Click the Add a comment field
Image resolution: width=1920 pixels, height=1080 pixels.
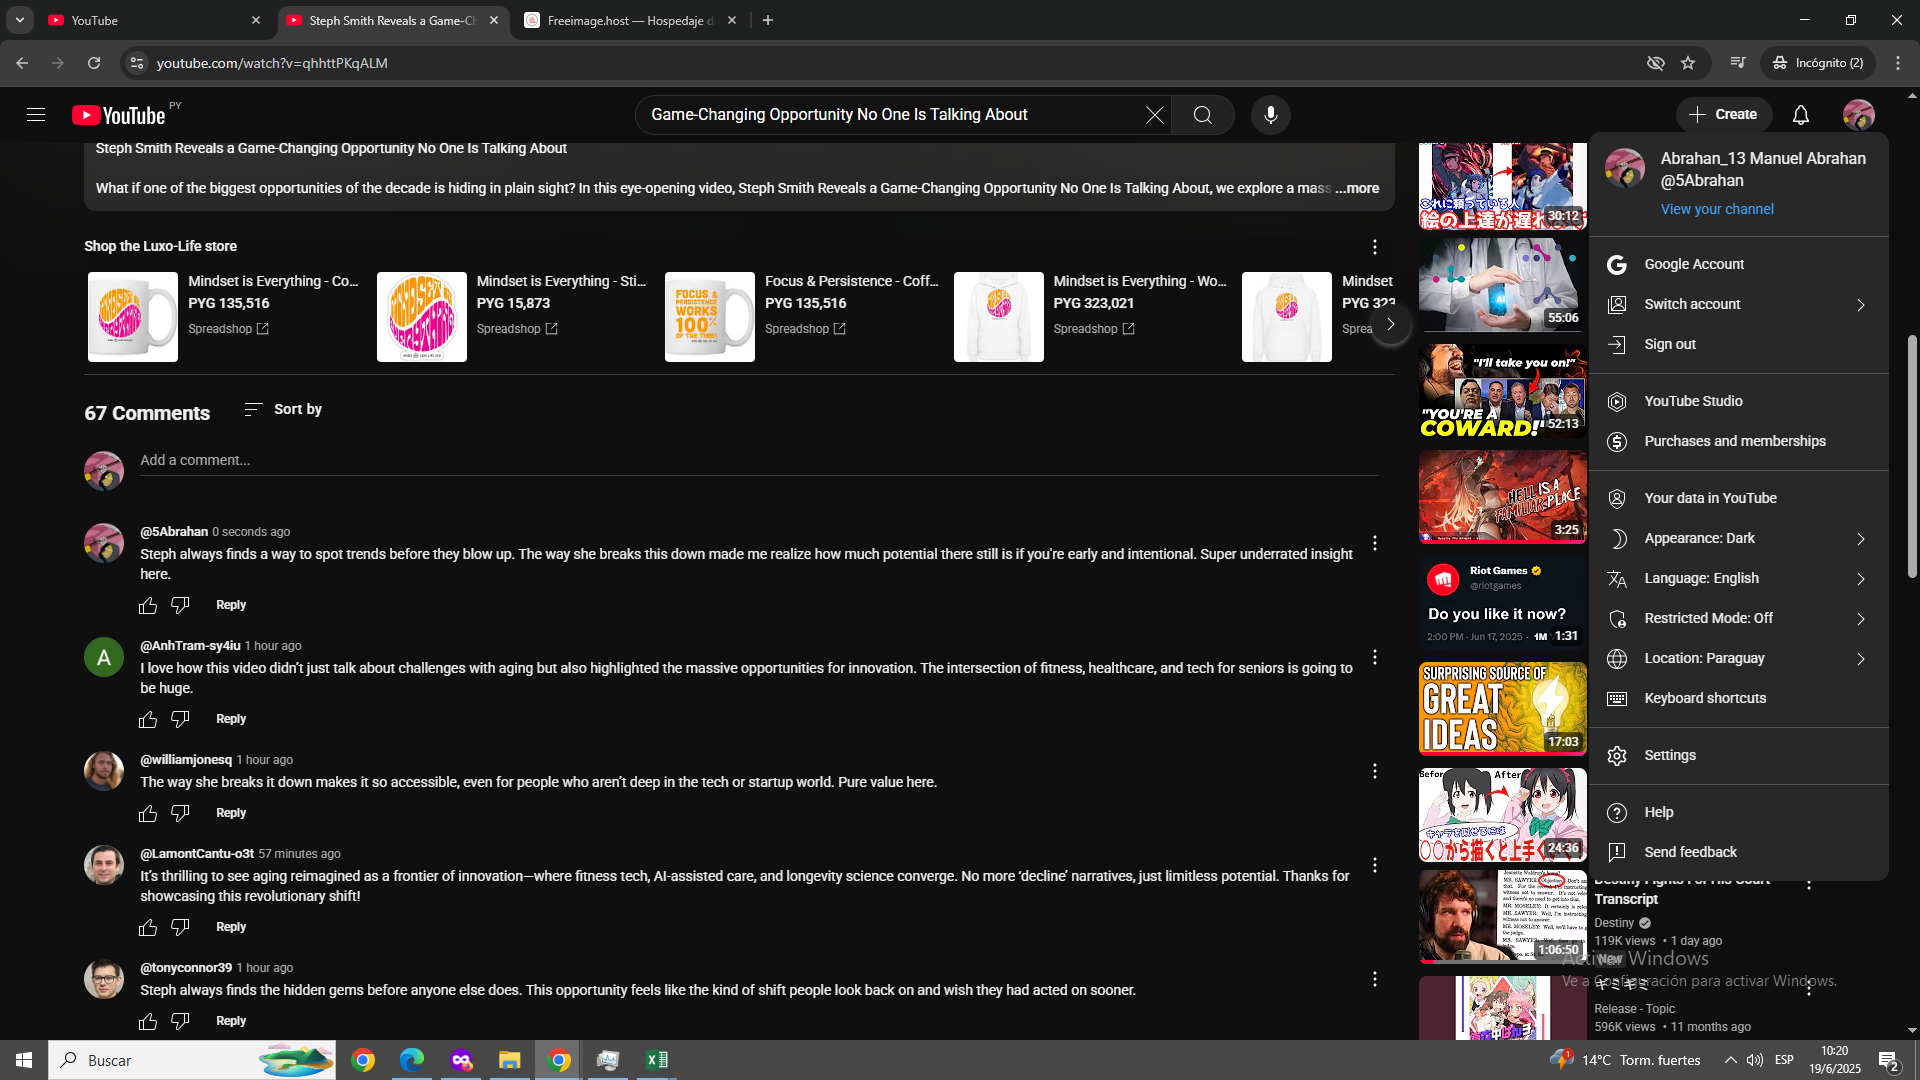759,460
